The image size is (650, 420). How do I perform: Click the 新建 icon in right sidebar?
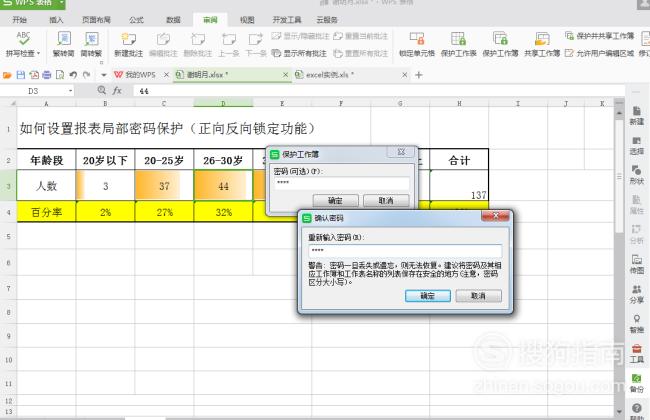[x=637, y=116]
